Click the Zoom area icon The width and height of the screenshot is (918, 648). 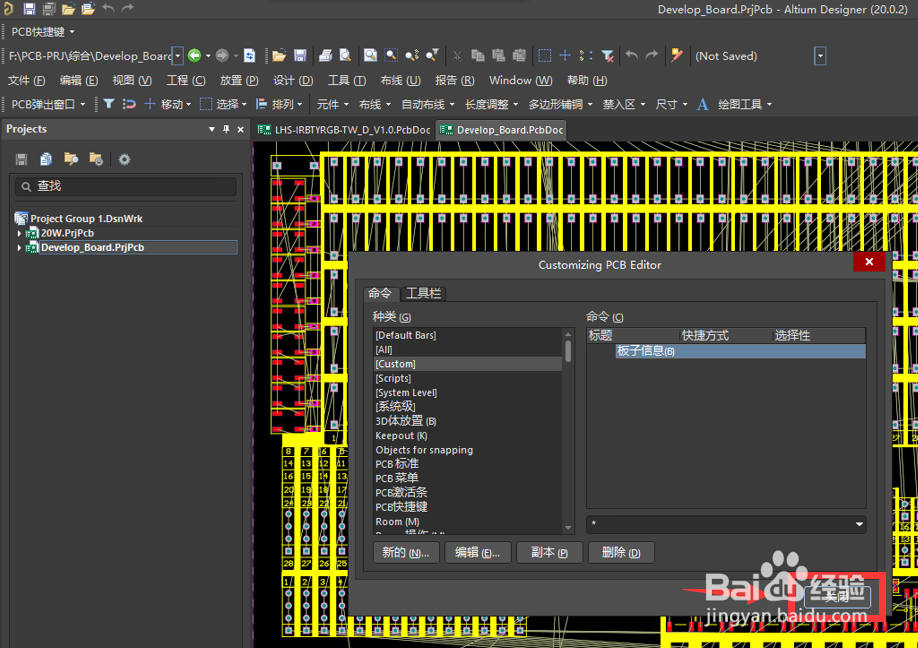coord(391,56)
